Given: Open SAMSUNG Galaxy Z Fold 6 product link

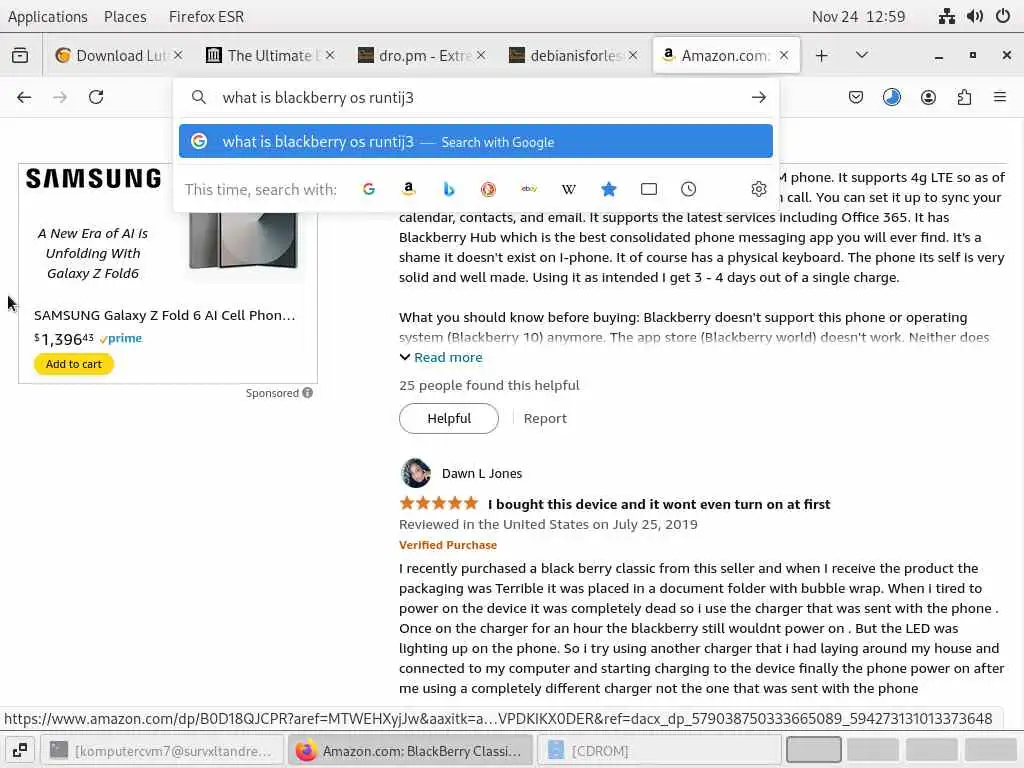Looking at the screenshot, I should coord(165,315).
